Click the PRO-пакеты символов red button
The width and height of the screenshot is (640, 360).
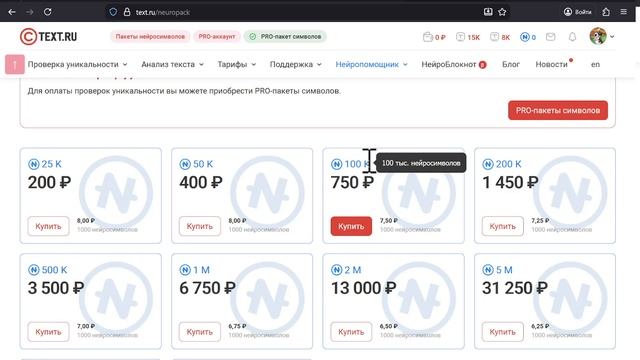point(558,110)
